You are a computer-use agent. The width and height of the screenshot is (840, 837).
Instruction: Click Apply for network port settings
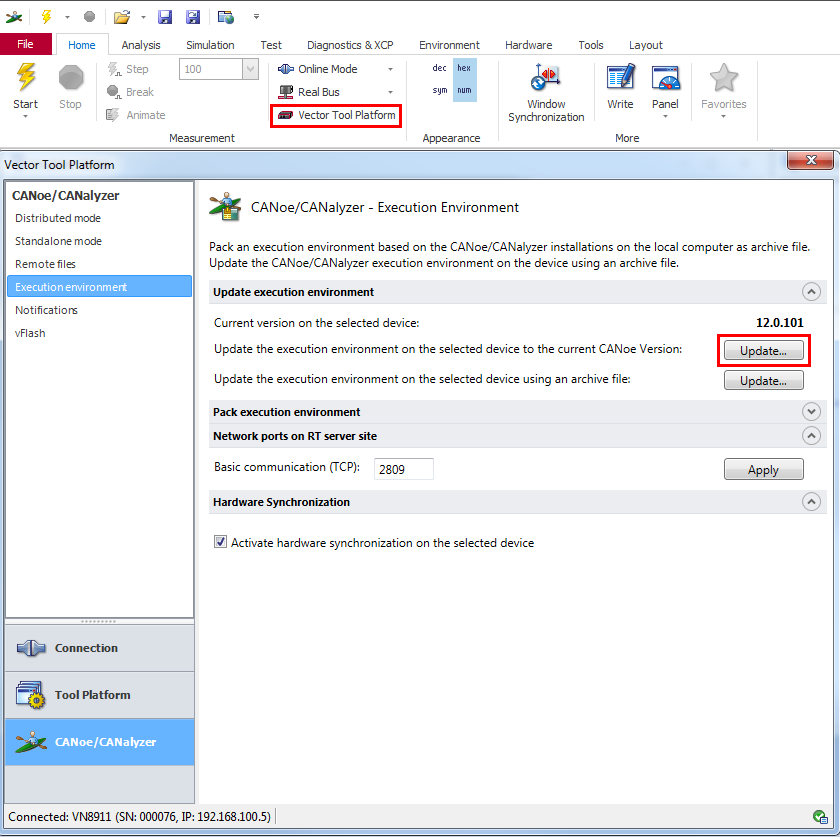[x=763, y=470]
